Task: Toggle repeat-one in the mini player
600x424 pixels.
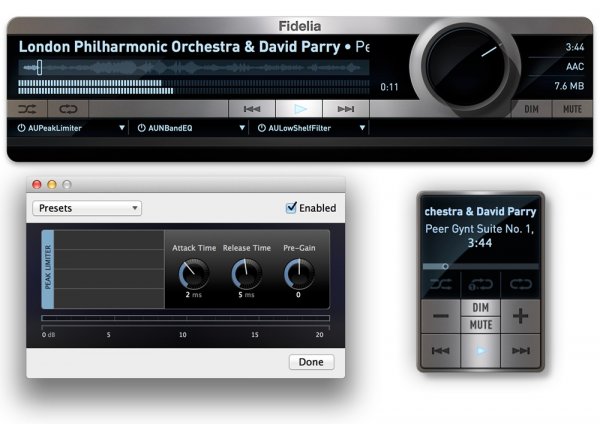Action: pyautogui.click(x=481, y=284)
